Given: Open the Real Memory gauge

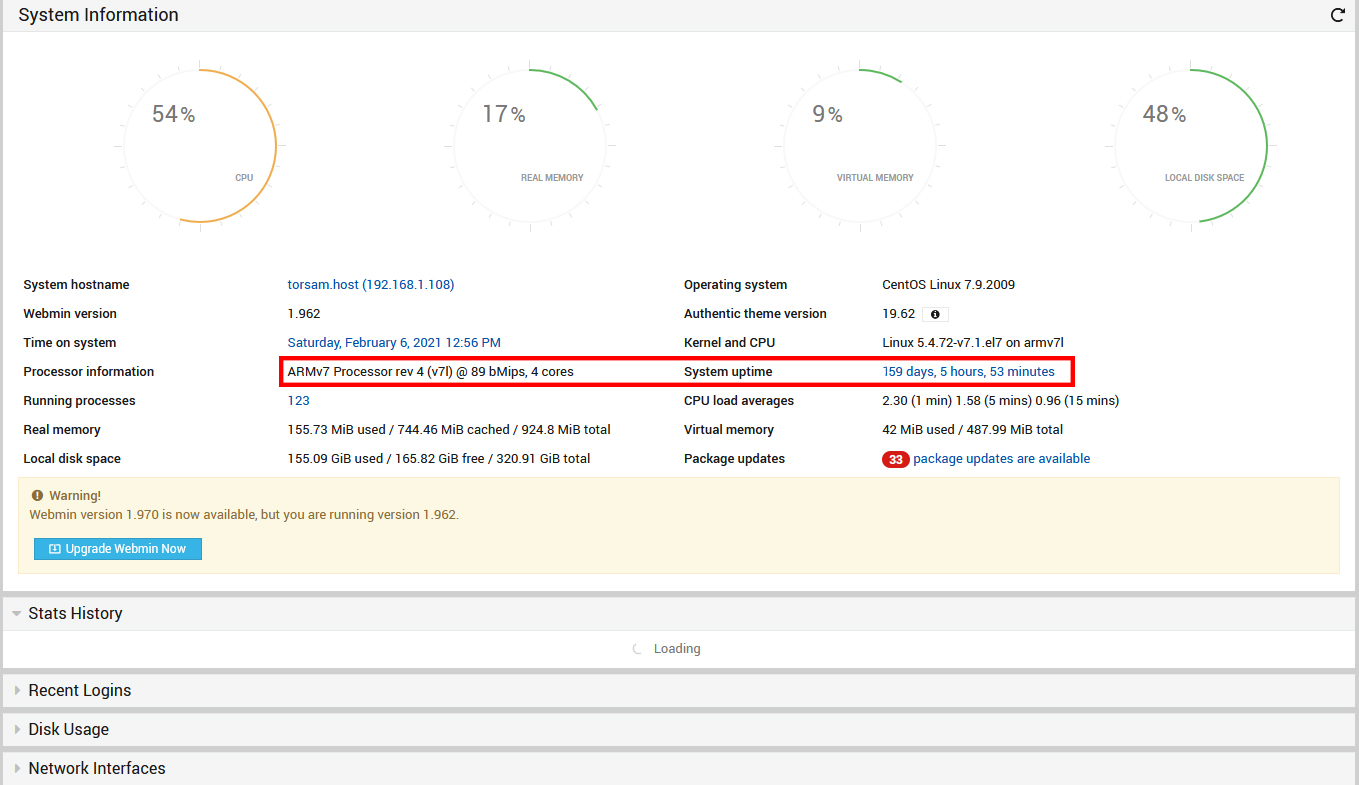Looking at the screenshot, I should [x=530, y=146].
